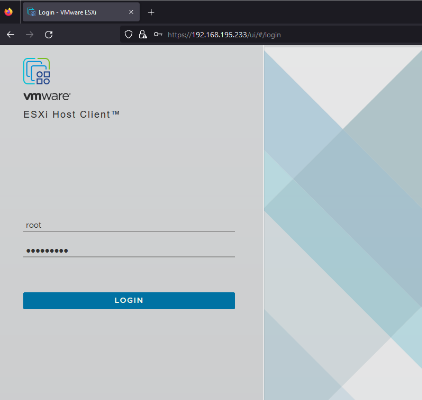Open a new browser tab
The width and height of the screenshot is (422, 400).
click(x=151, y=12)
